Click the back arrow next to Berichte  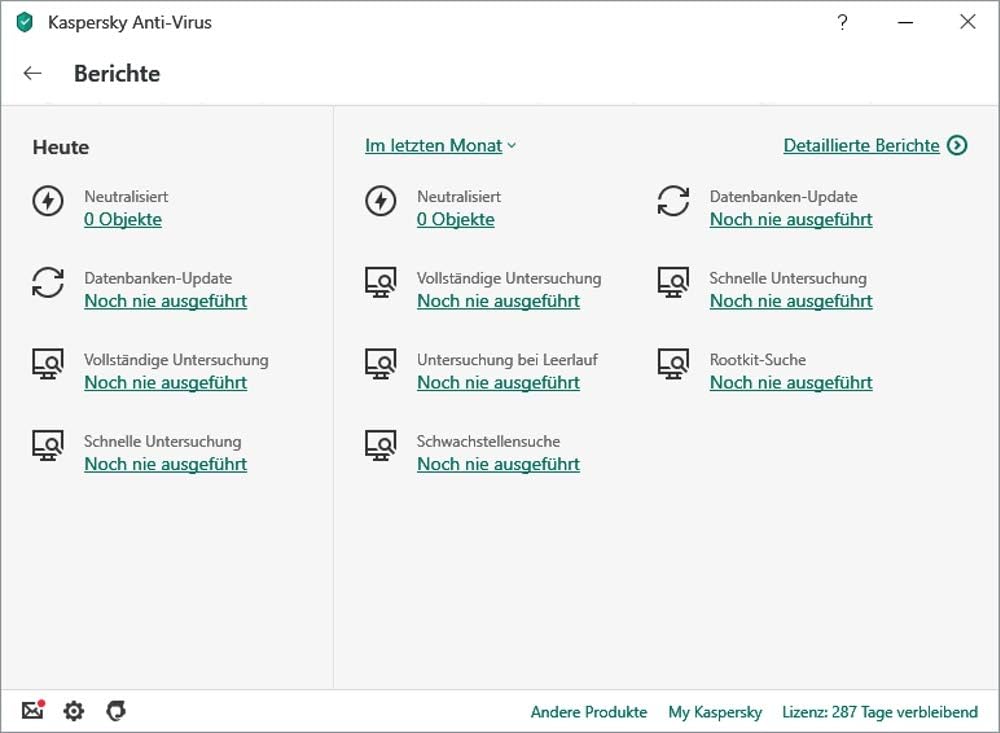pos(33,73)
